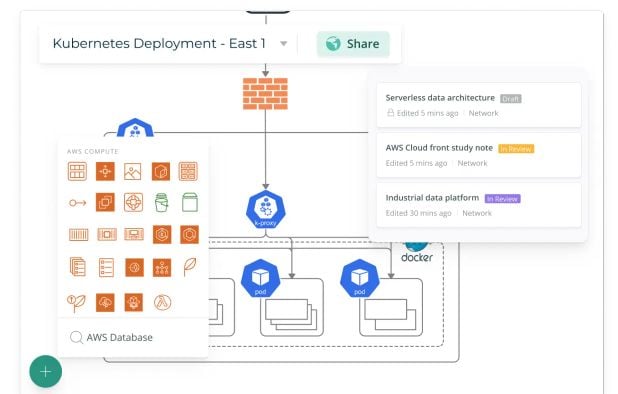Click the Share button
Screen dimensions: 618x394
click(353, 44)
